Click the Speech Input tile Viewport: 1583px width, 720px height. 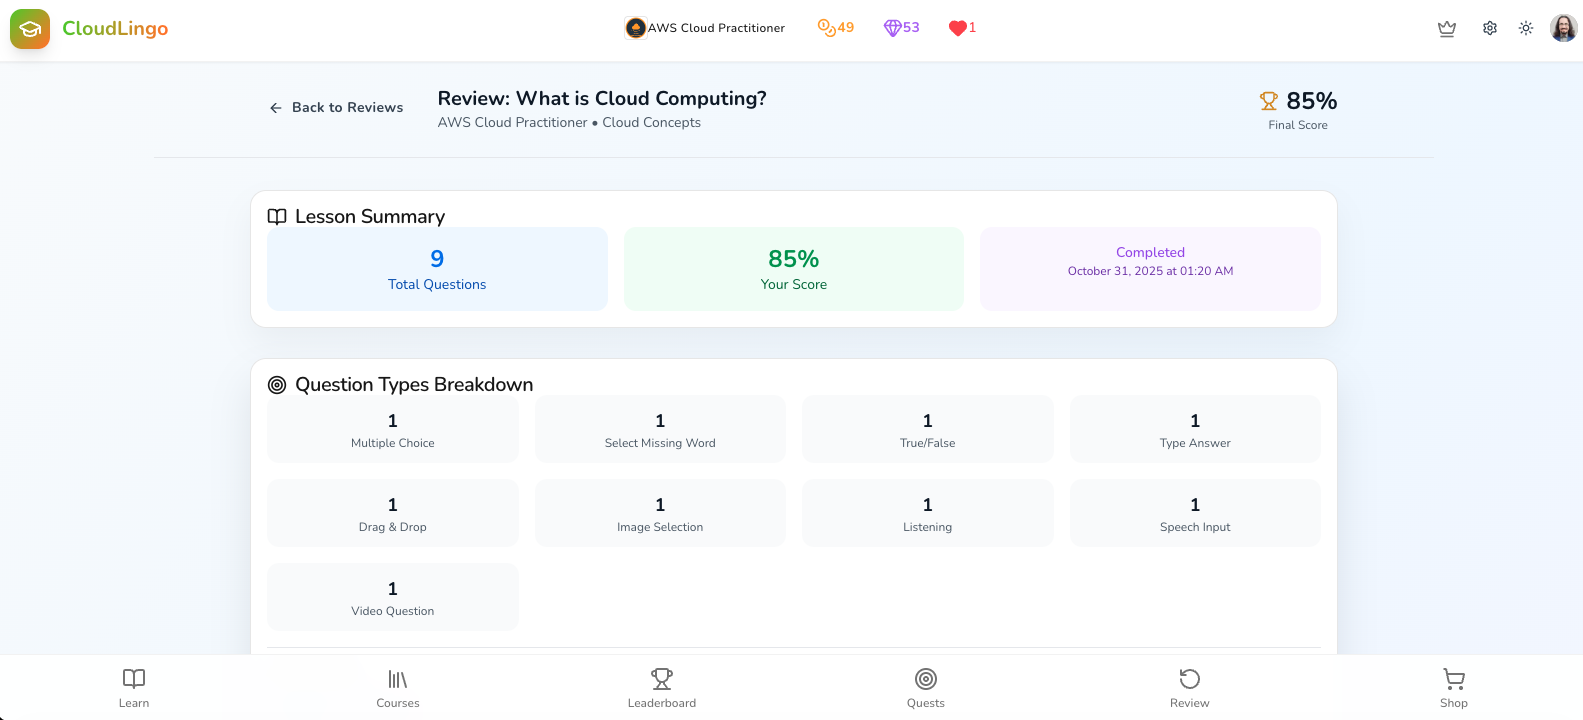point(1195,513)
